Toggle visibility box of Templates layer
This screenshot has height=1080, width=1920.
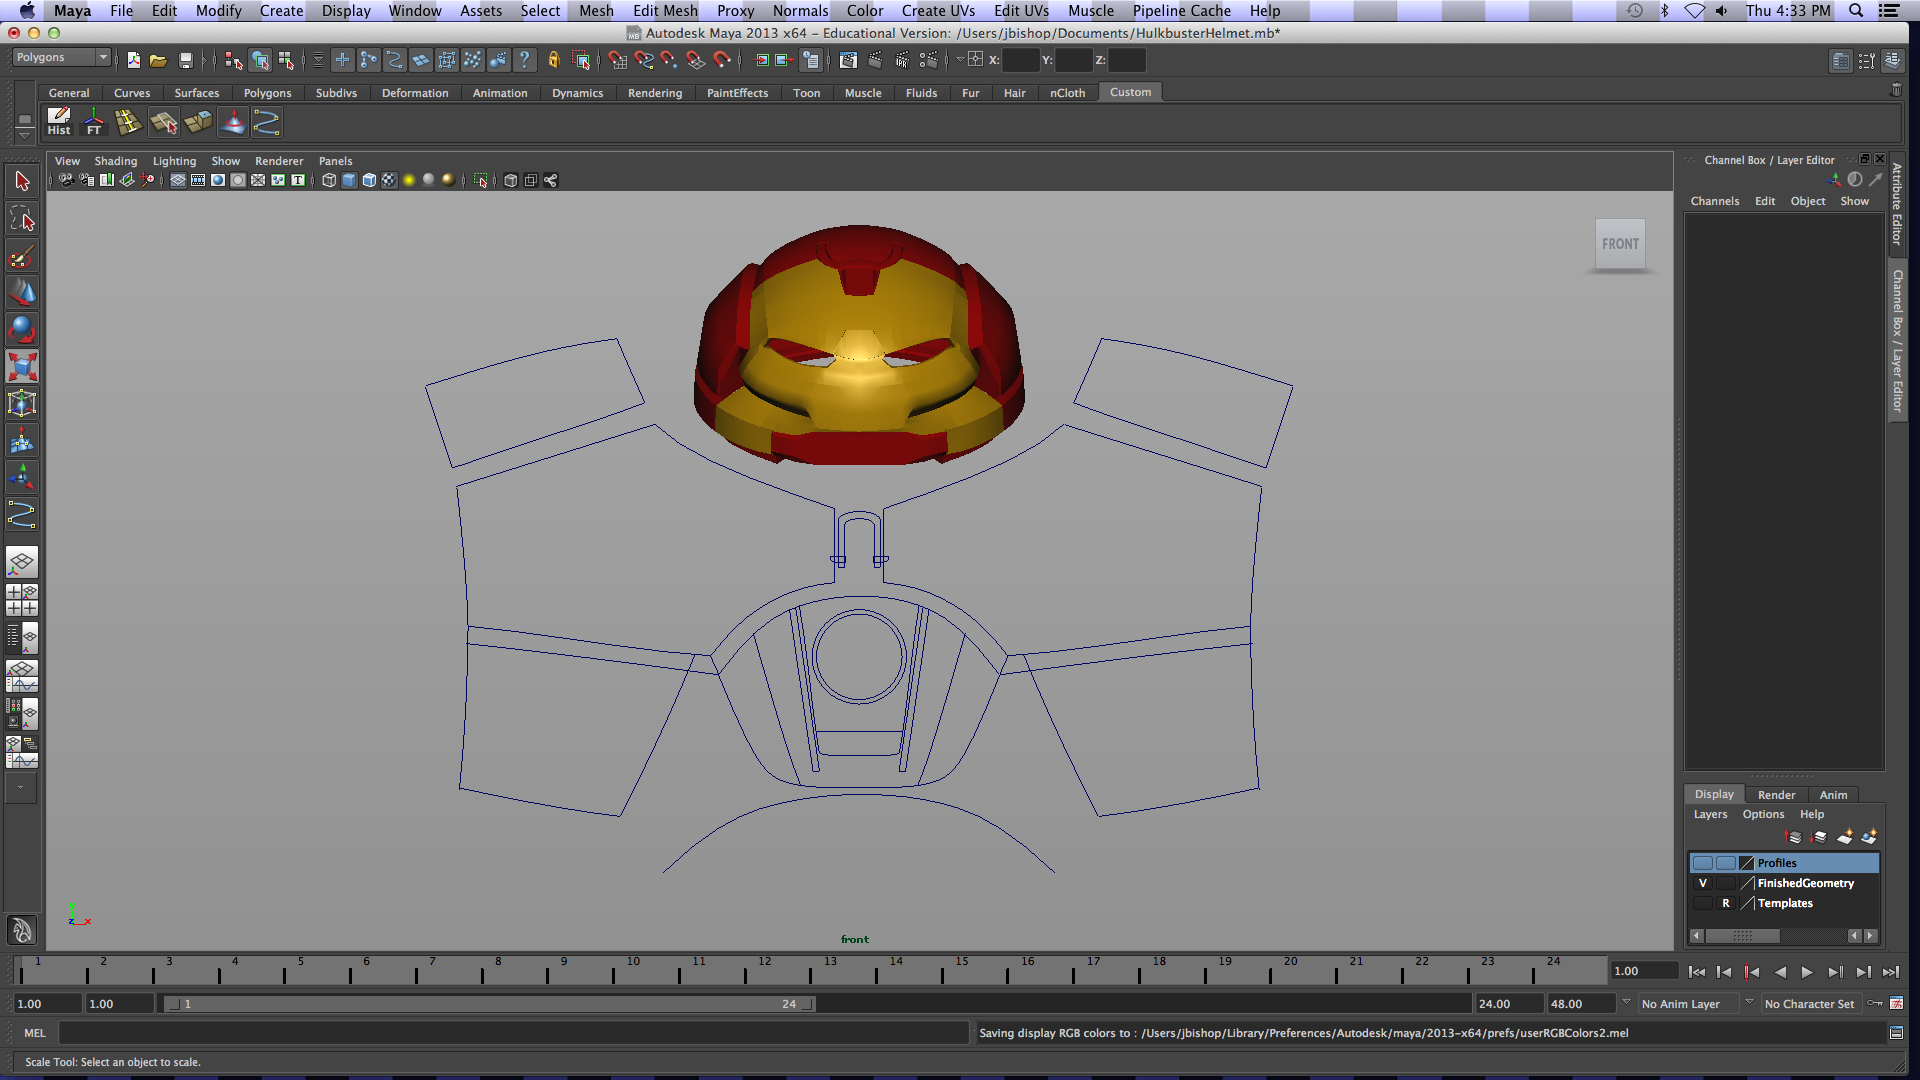pyautogui.click(x=1703, y=903)
